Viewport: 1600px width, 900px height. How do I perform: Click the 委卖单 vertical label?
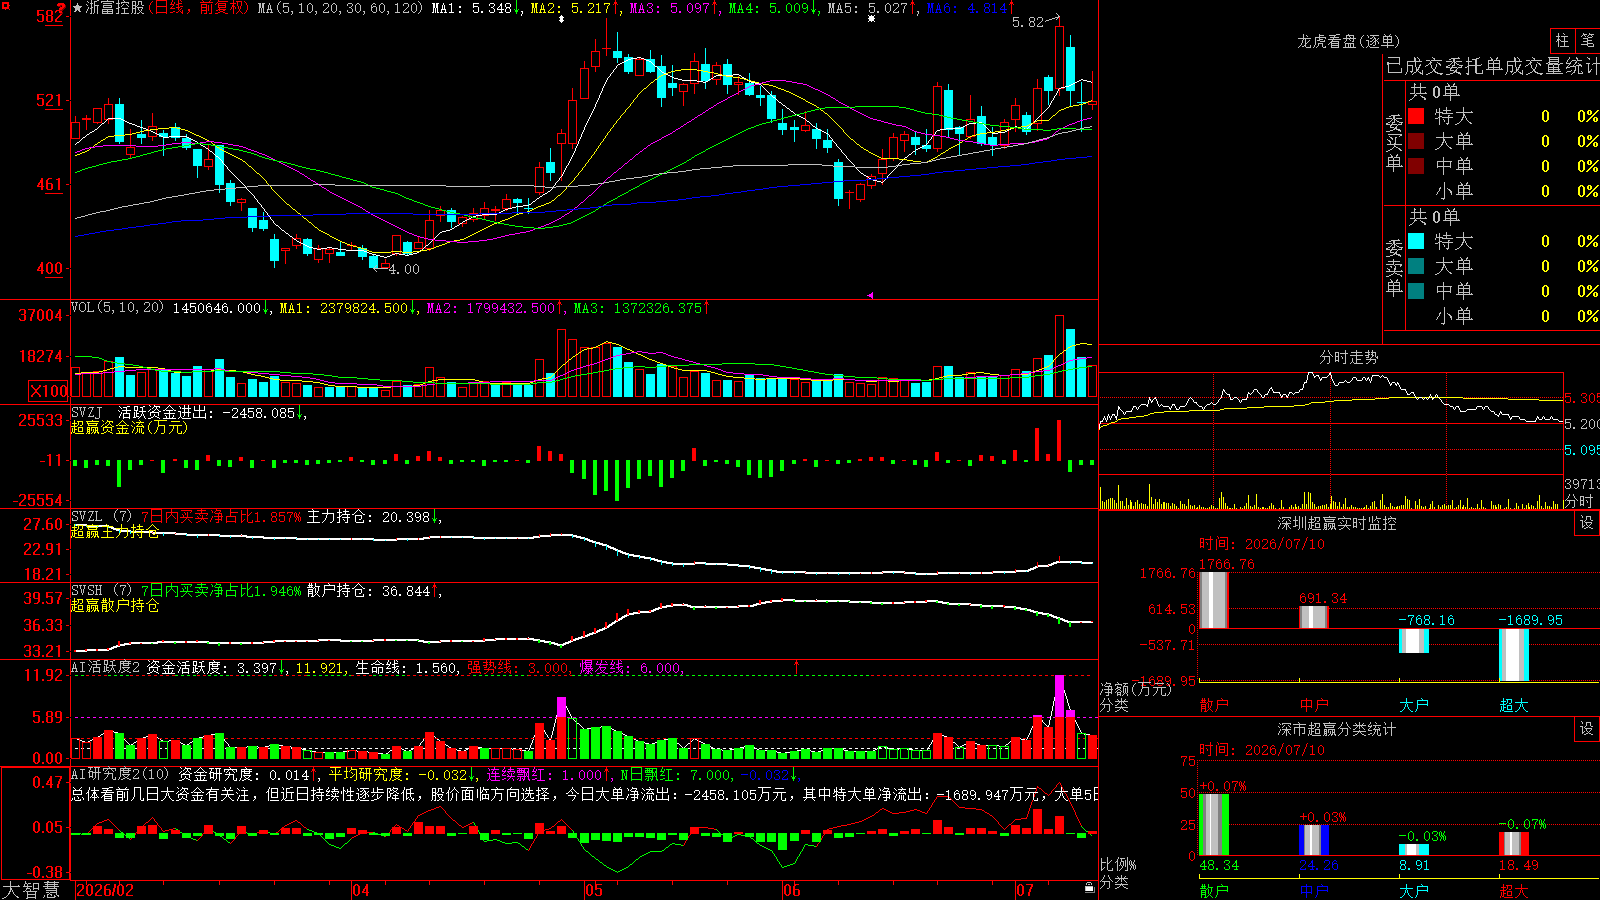click(1394, 267)
